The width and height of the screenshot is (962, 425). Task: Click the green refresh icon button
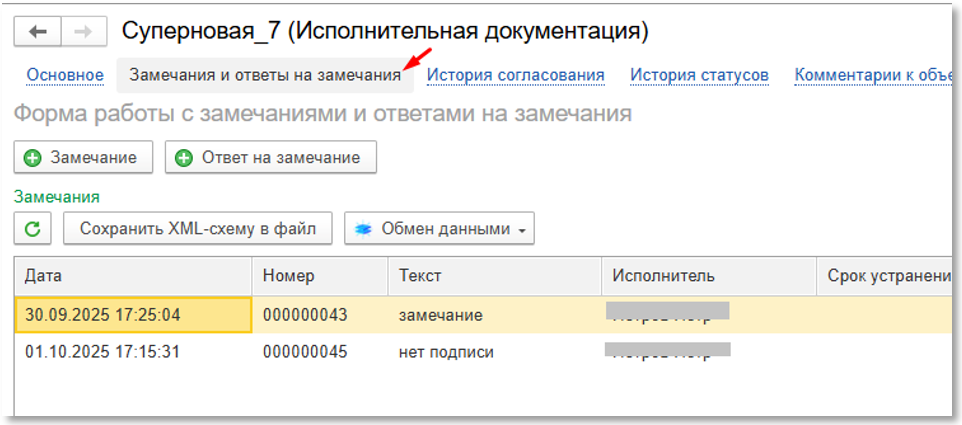click(x=33, y=229)
